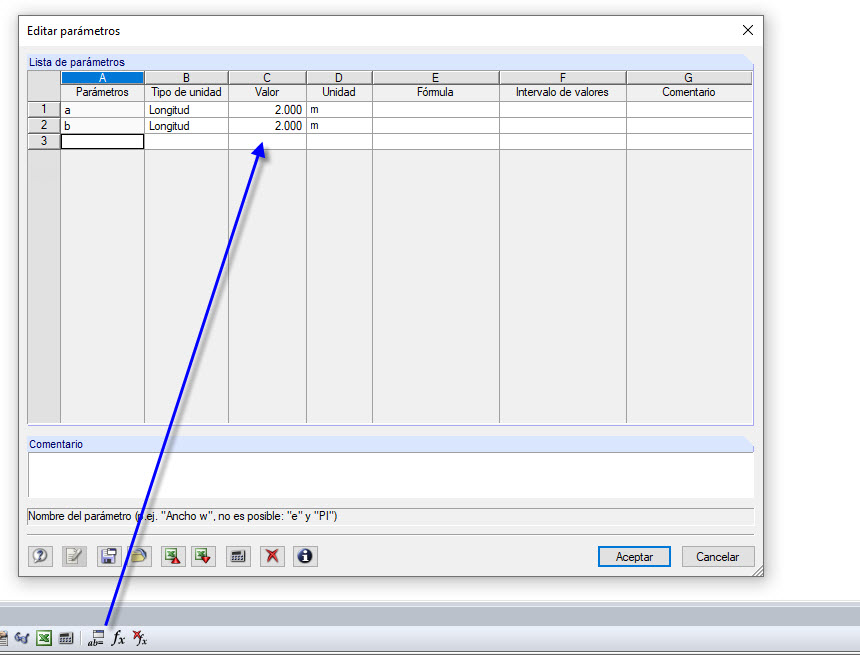
Task: Click the blue glasses icon in the bottom toolbar
Action: coord(22,638)
